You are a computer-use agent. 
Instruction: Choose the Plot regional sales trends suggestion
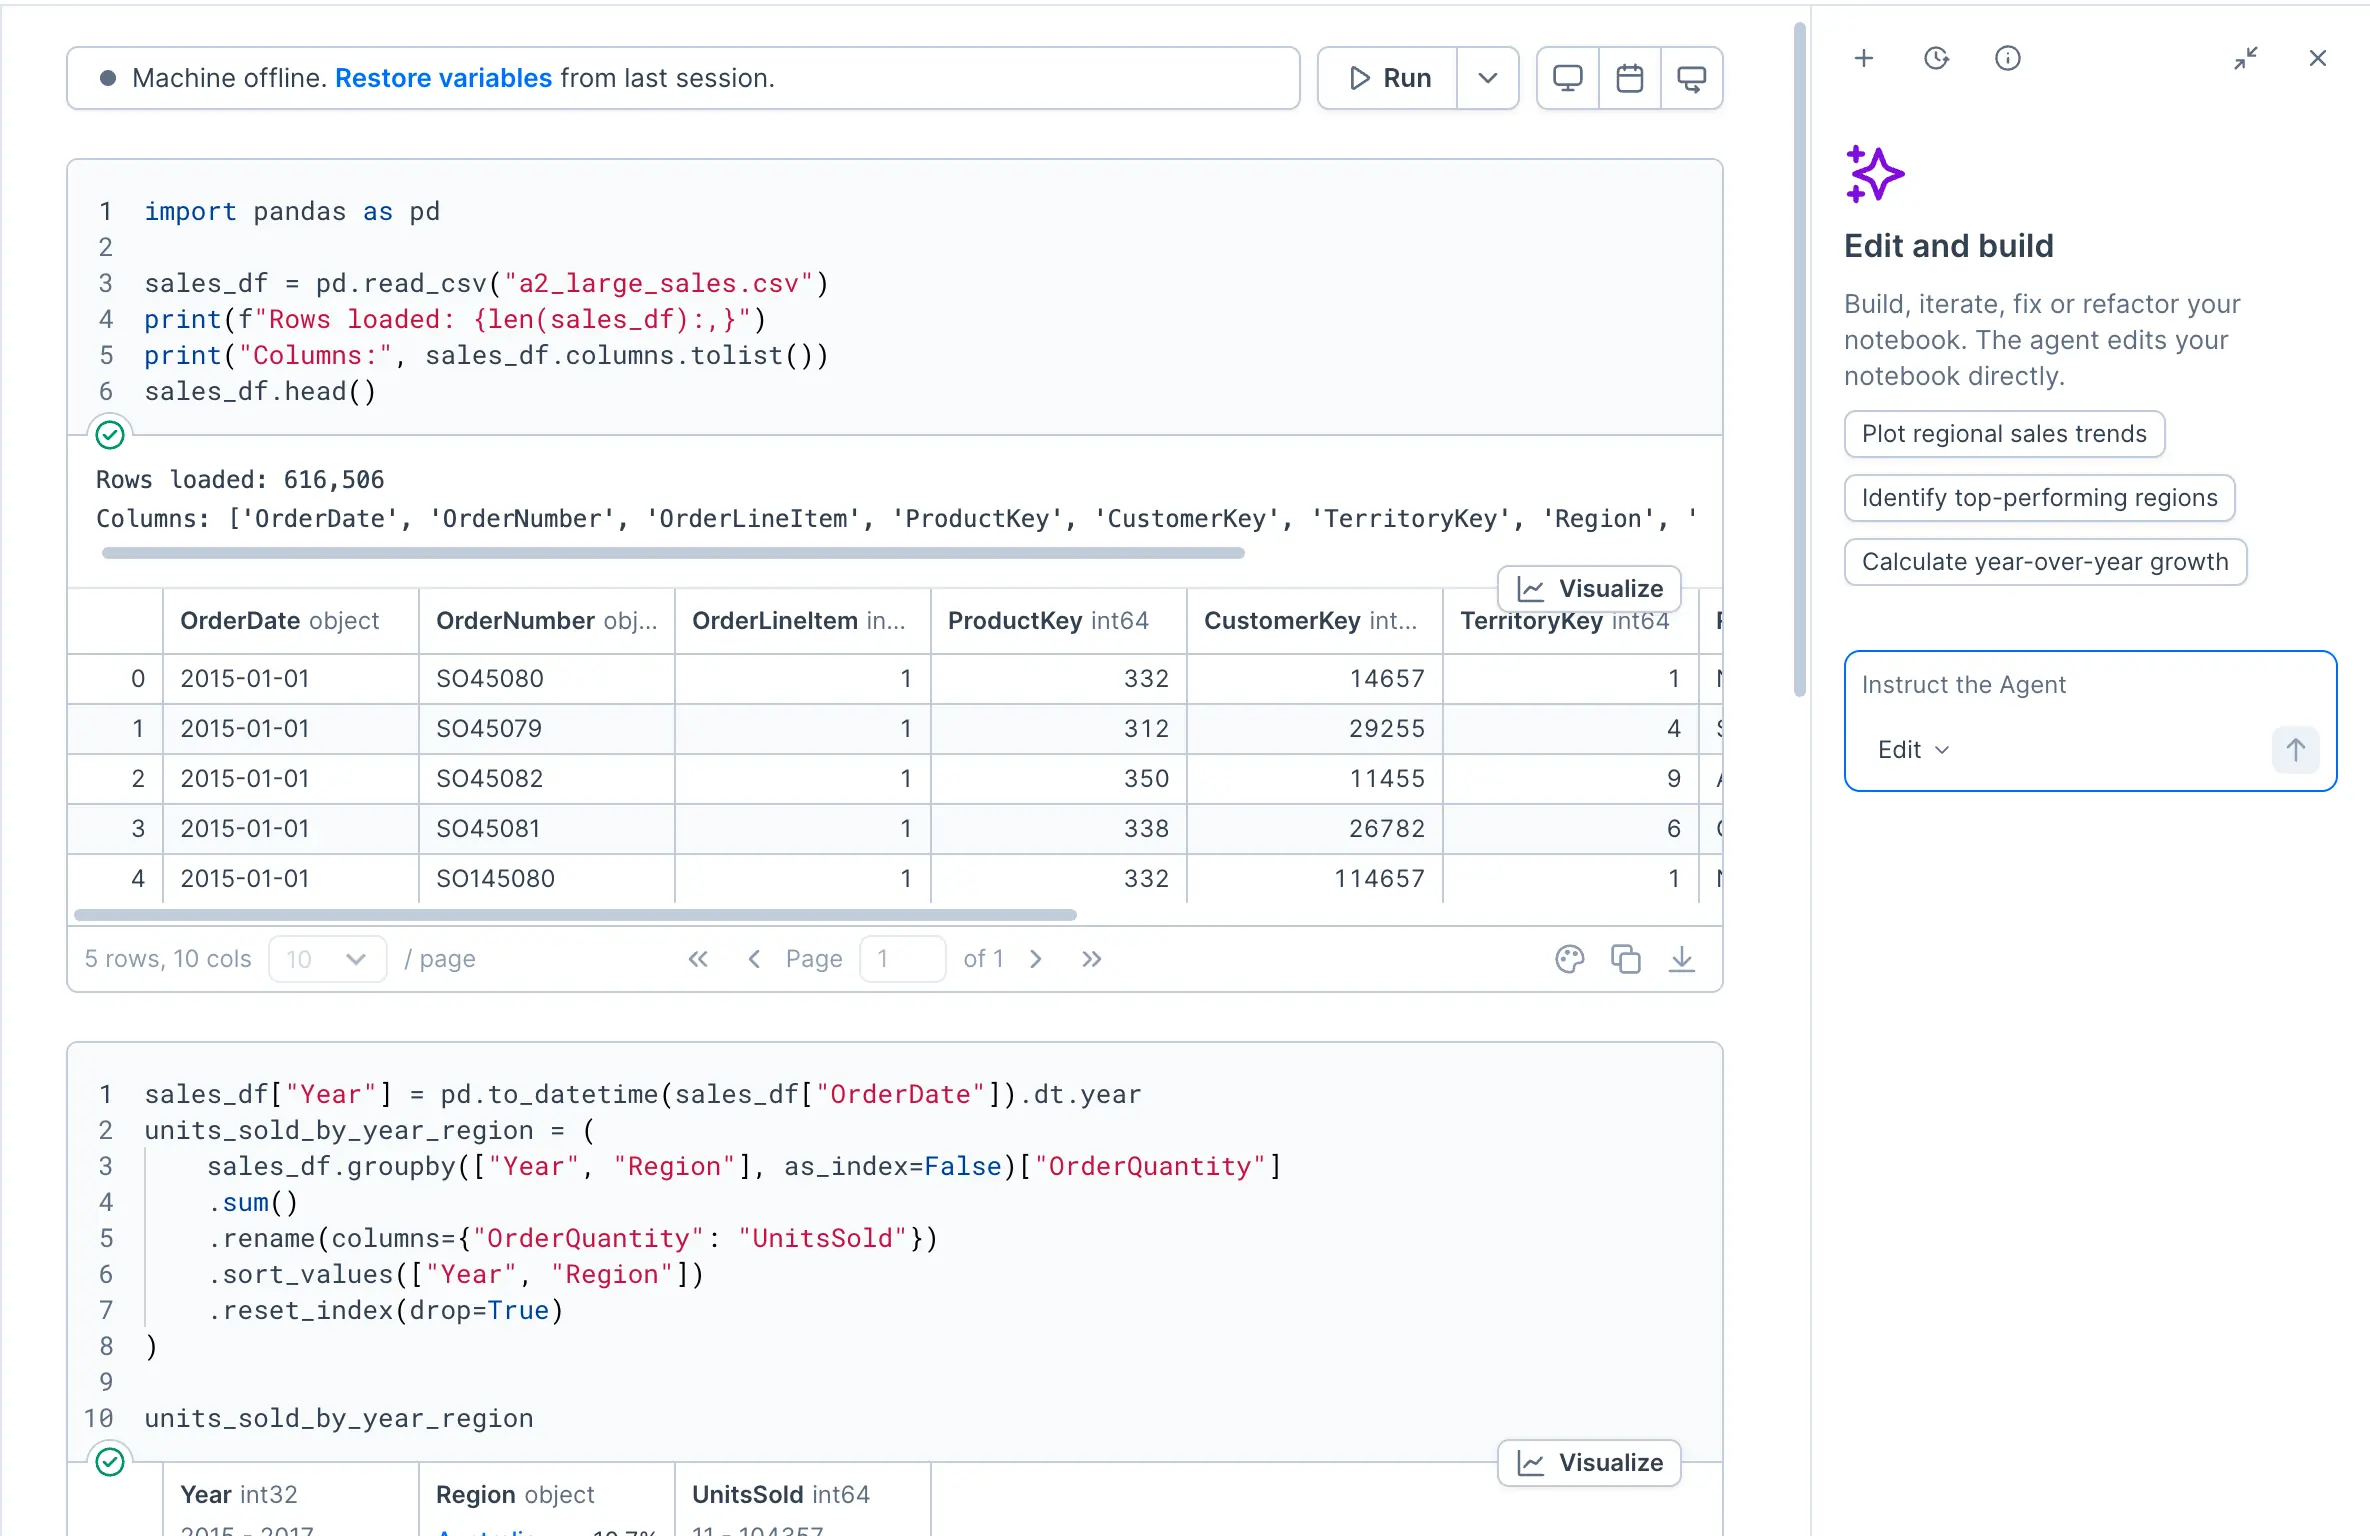coord(2004,434)
